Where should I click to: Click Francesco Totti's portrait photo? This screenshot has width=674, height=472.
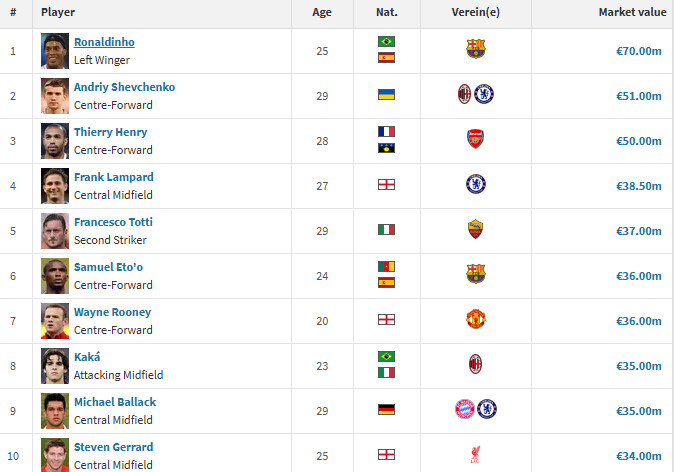pyautogui.click(x=55, y=230)
